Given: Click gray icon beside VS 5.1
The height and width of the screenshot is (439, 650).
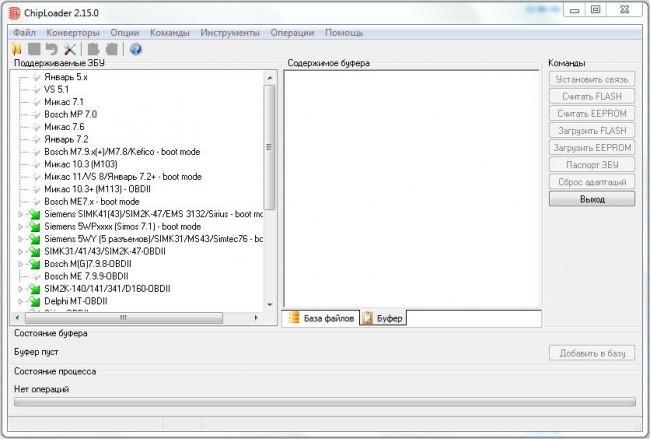Looking at the screenshot, I should click(36, 90).
